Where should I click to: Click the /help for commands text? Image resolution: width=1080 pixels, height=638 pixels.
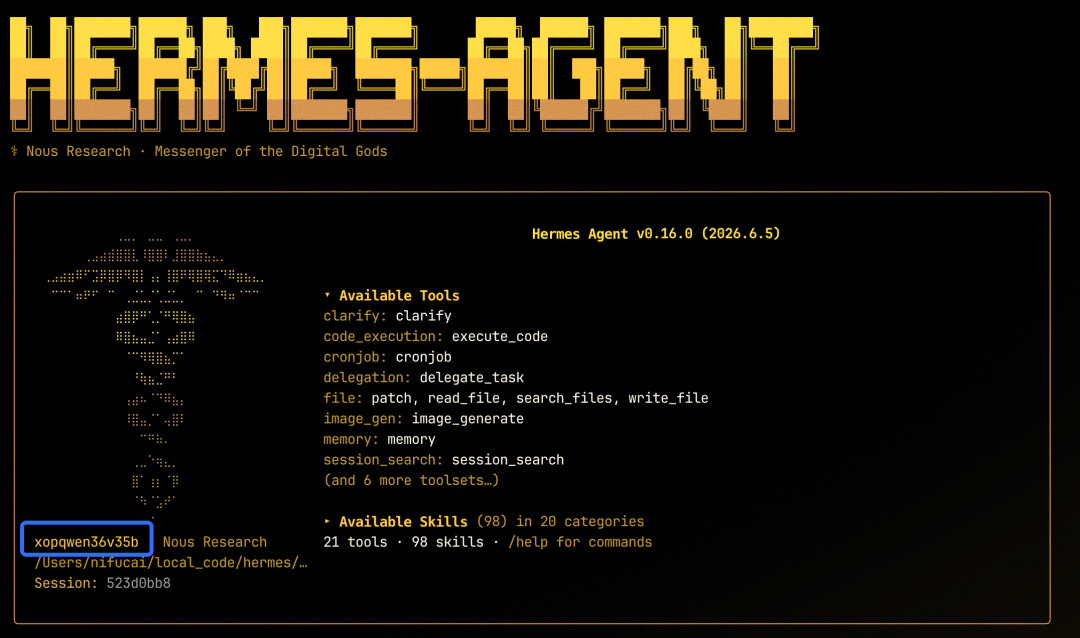pyautogui.click(x=580, y=542)
